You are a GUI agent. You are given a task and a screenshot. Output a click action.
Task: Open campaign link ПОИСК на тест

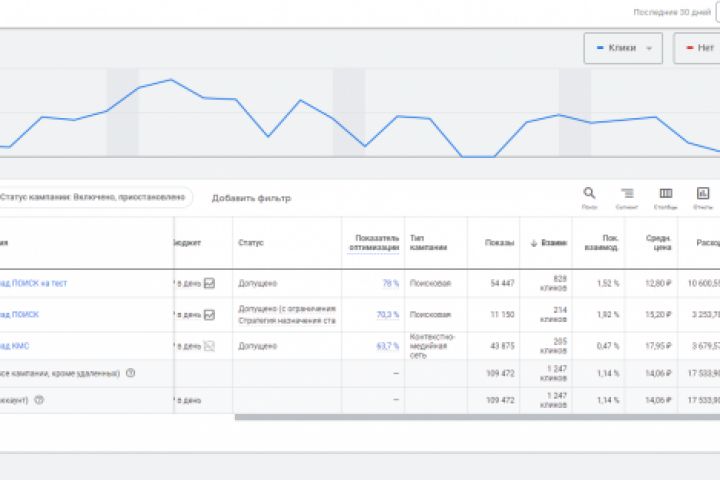[34, 283]
